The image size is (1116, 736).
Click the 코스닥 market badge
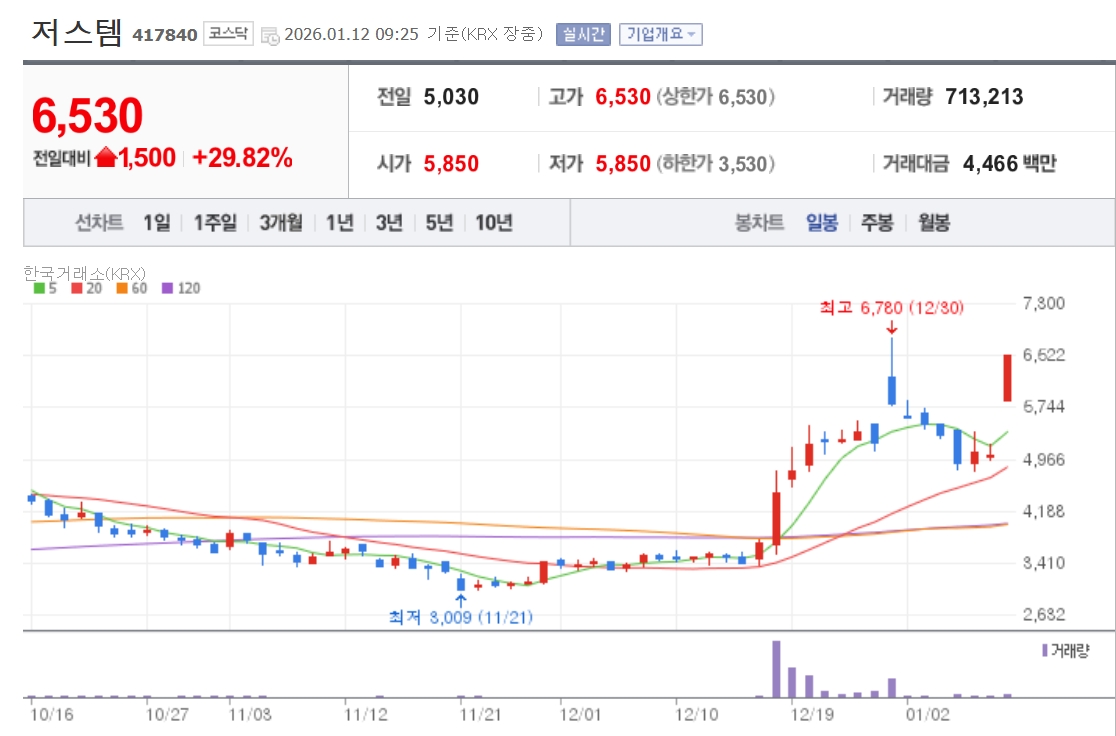pyautogui.click(x=228, y=33)
